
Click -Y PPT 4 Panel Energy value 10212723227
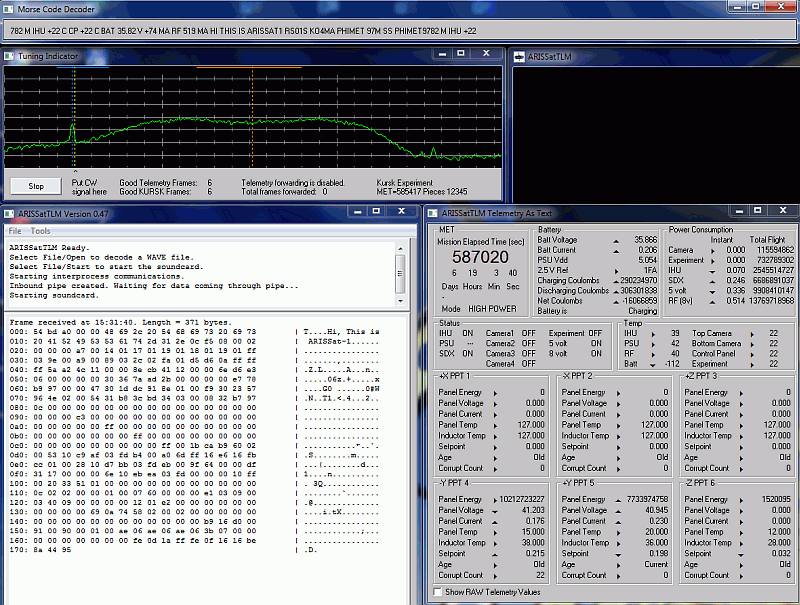point(522,499)
